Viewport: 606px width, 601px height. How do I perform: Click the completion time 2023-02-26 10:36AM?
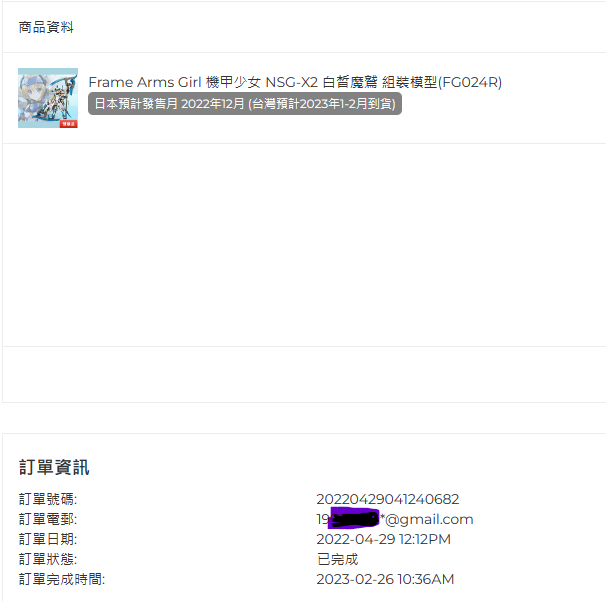pos(385,579)
